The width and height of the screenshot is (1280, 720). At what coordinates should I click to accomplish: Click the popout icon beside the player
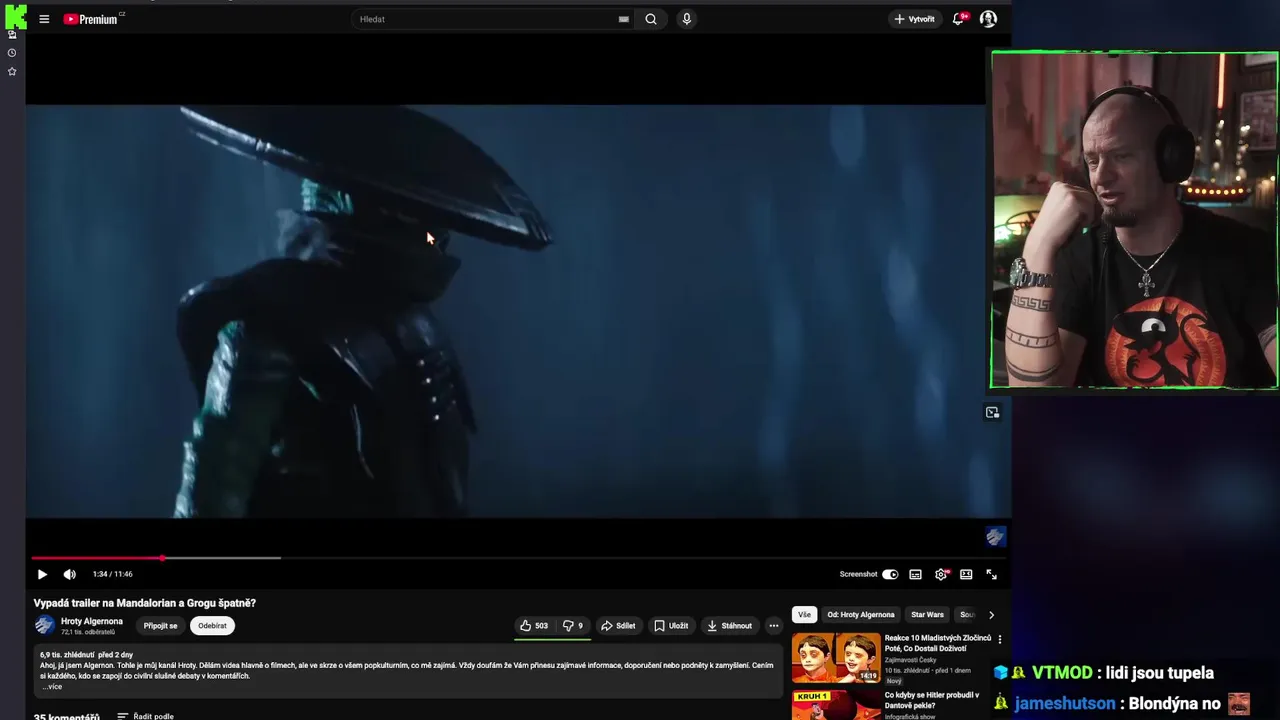click(992, 412)
